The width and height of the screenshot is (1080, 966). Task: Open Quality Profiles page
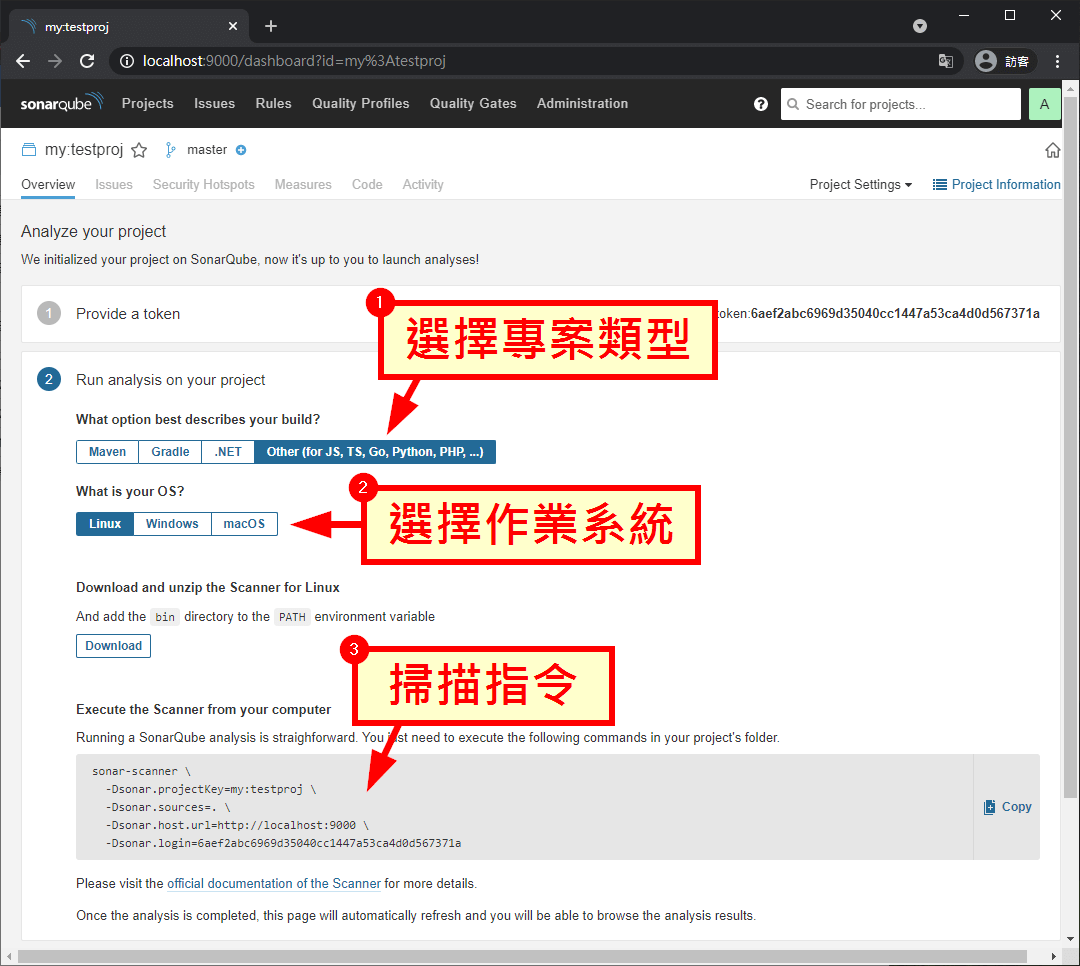360,103
